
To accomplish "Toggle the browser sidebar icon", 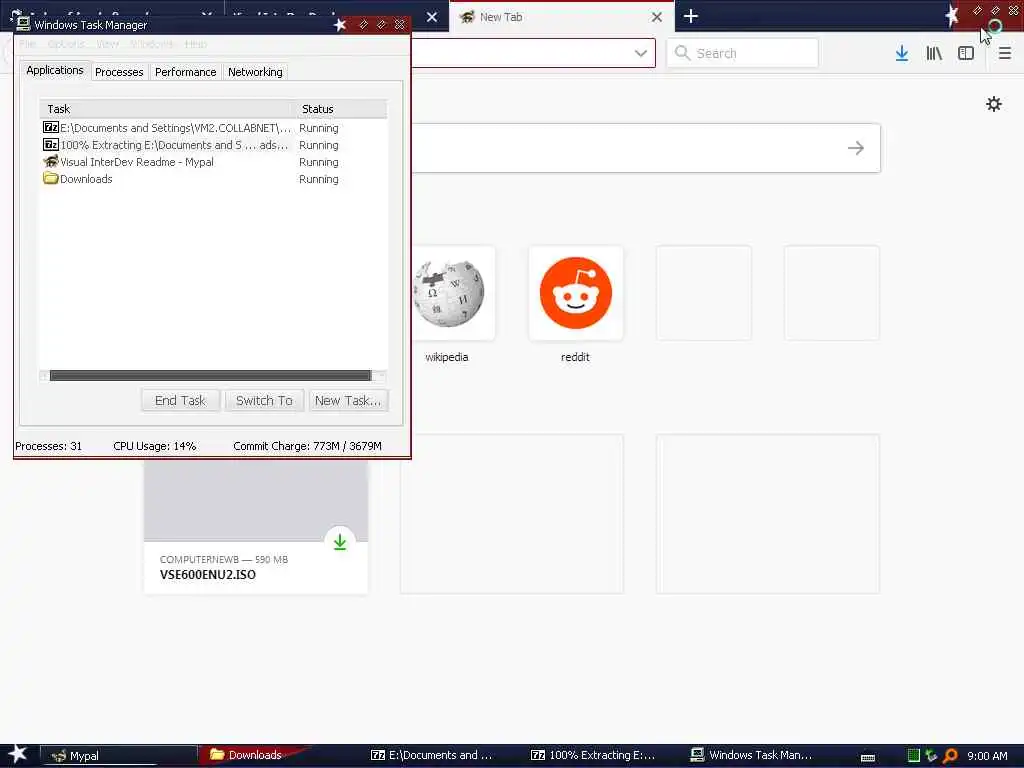I will coord(966,53).
